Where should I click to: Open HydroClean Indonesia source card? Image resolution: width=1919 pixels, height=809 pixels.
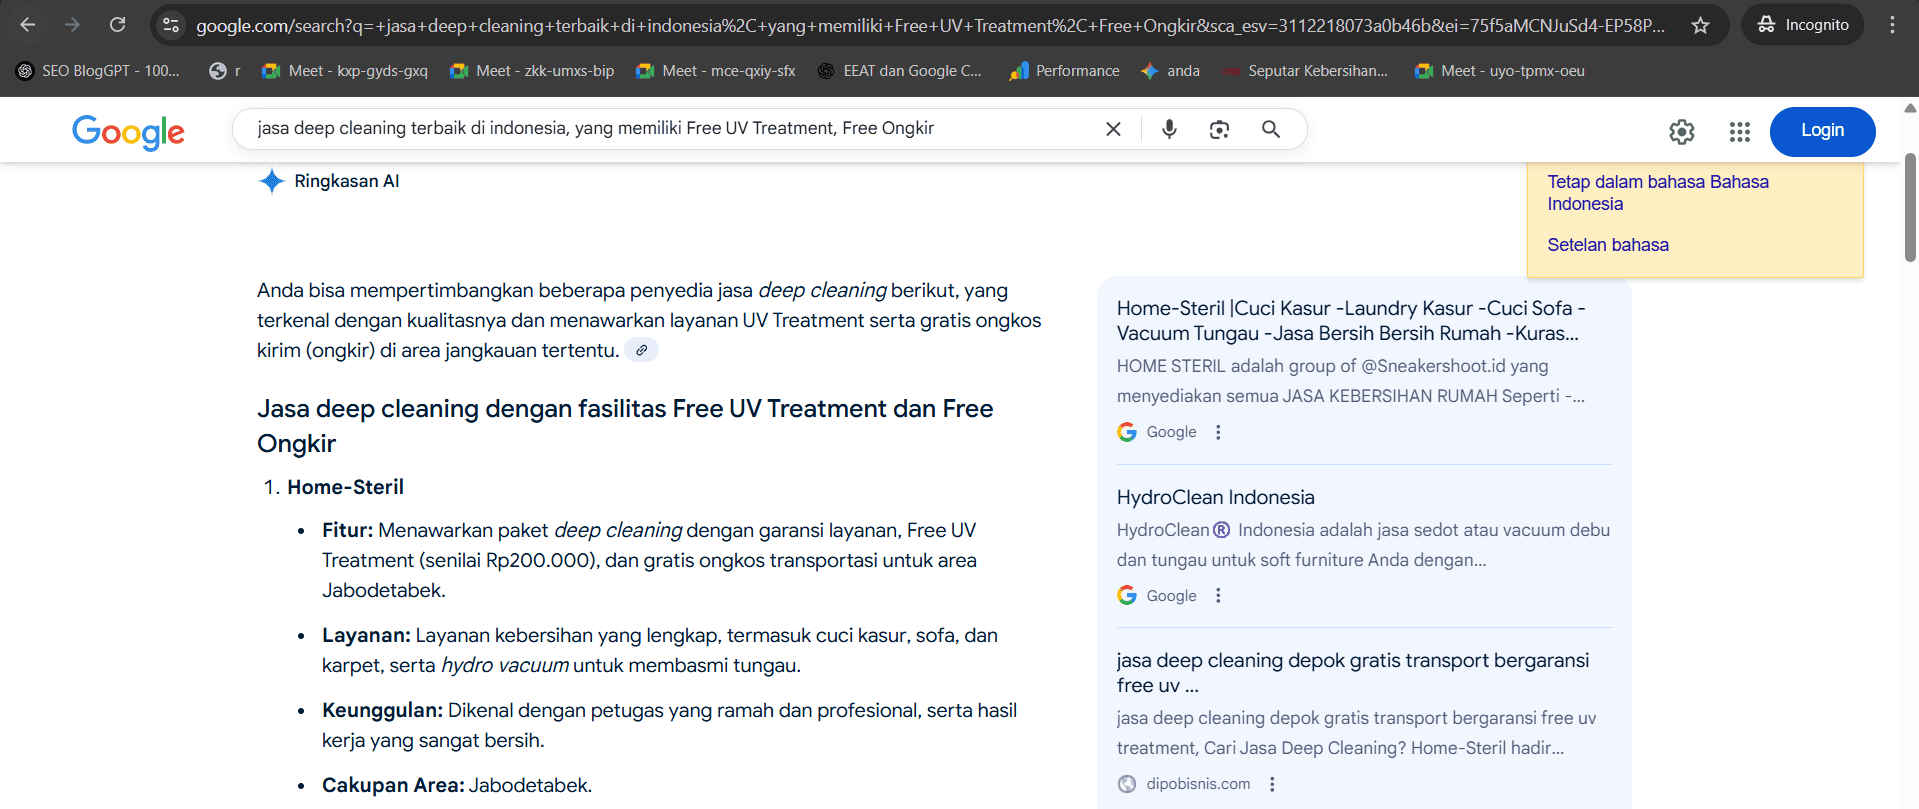pyautogui.click(x=1215, y=497)
